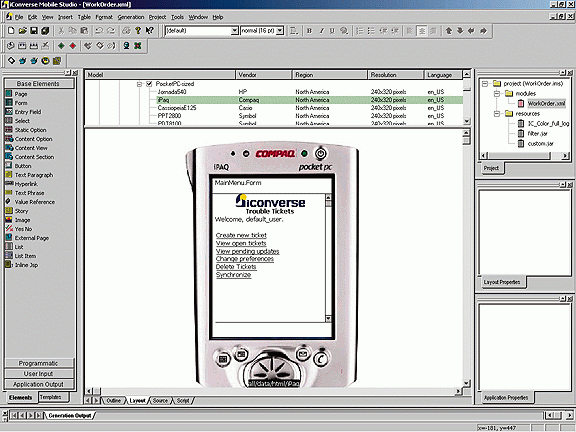
Task: Expand the User Input elements section
Action: [39, 374]
